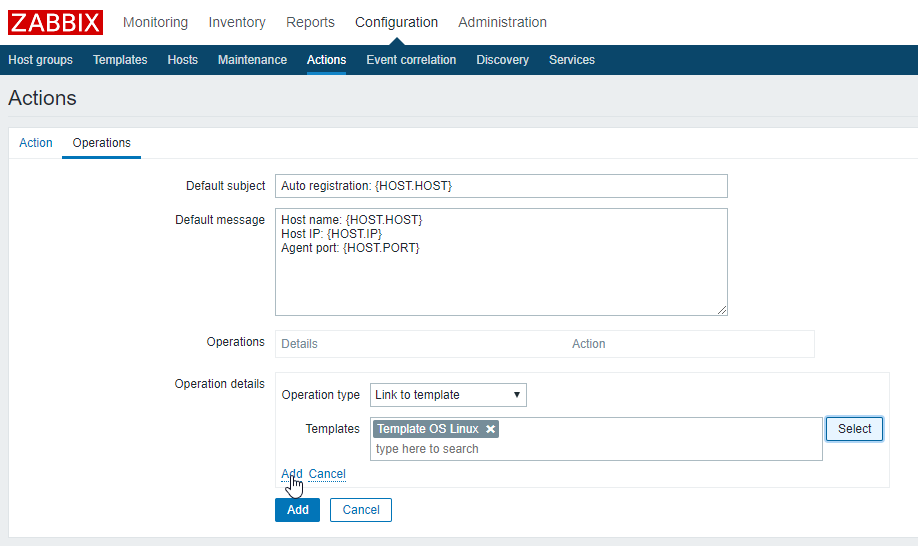Viewport: 918px width, 546px height.
Task: Click into the Default subject field
Action: pos(501,186)
